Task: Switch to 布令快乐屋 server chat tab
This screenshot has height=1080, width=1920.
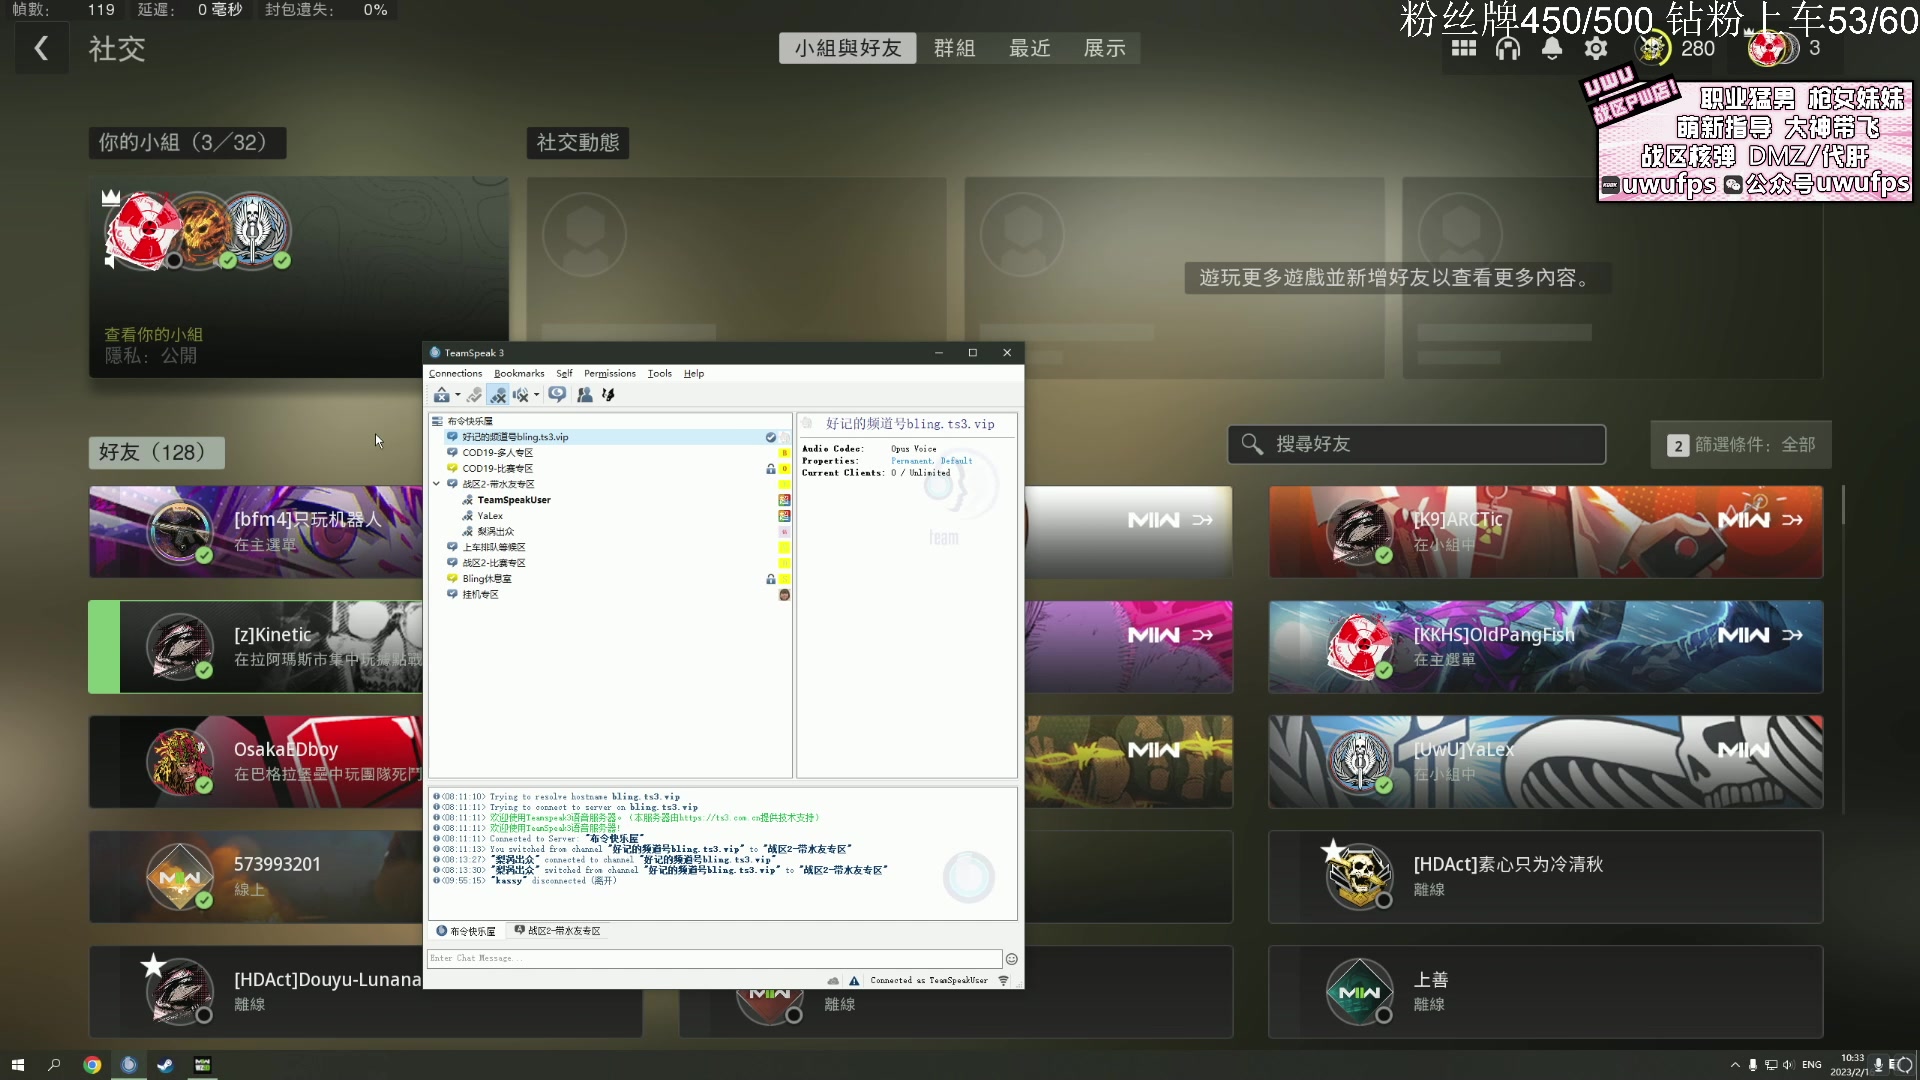Action: point(466,931)
